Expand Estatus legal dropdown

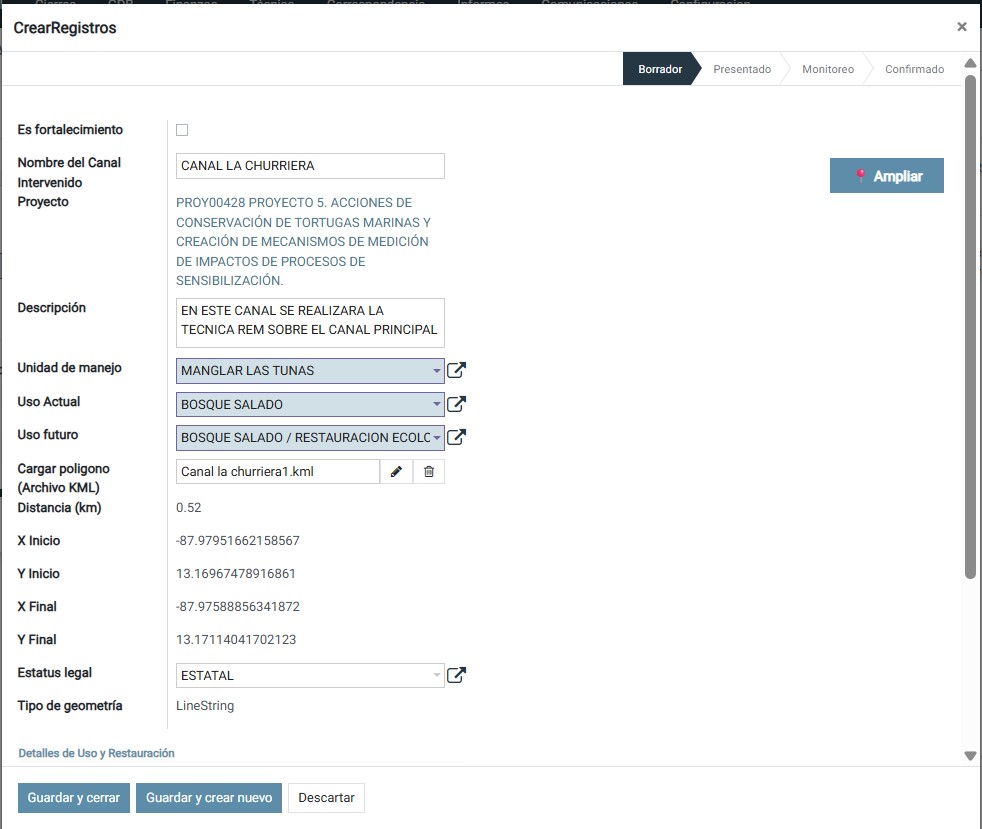[x=437, y=676]
